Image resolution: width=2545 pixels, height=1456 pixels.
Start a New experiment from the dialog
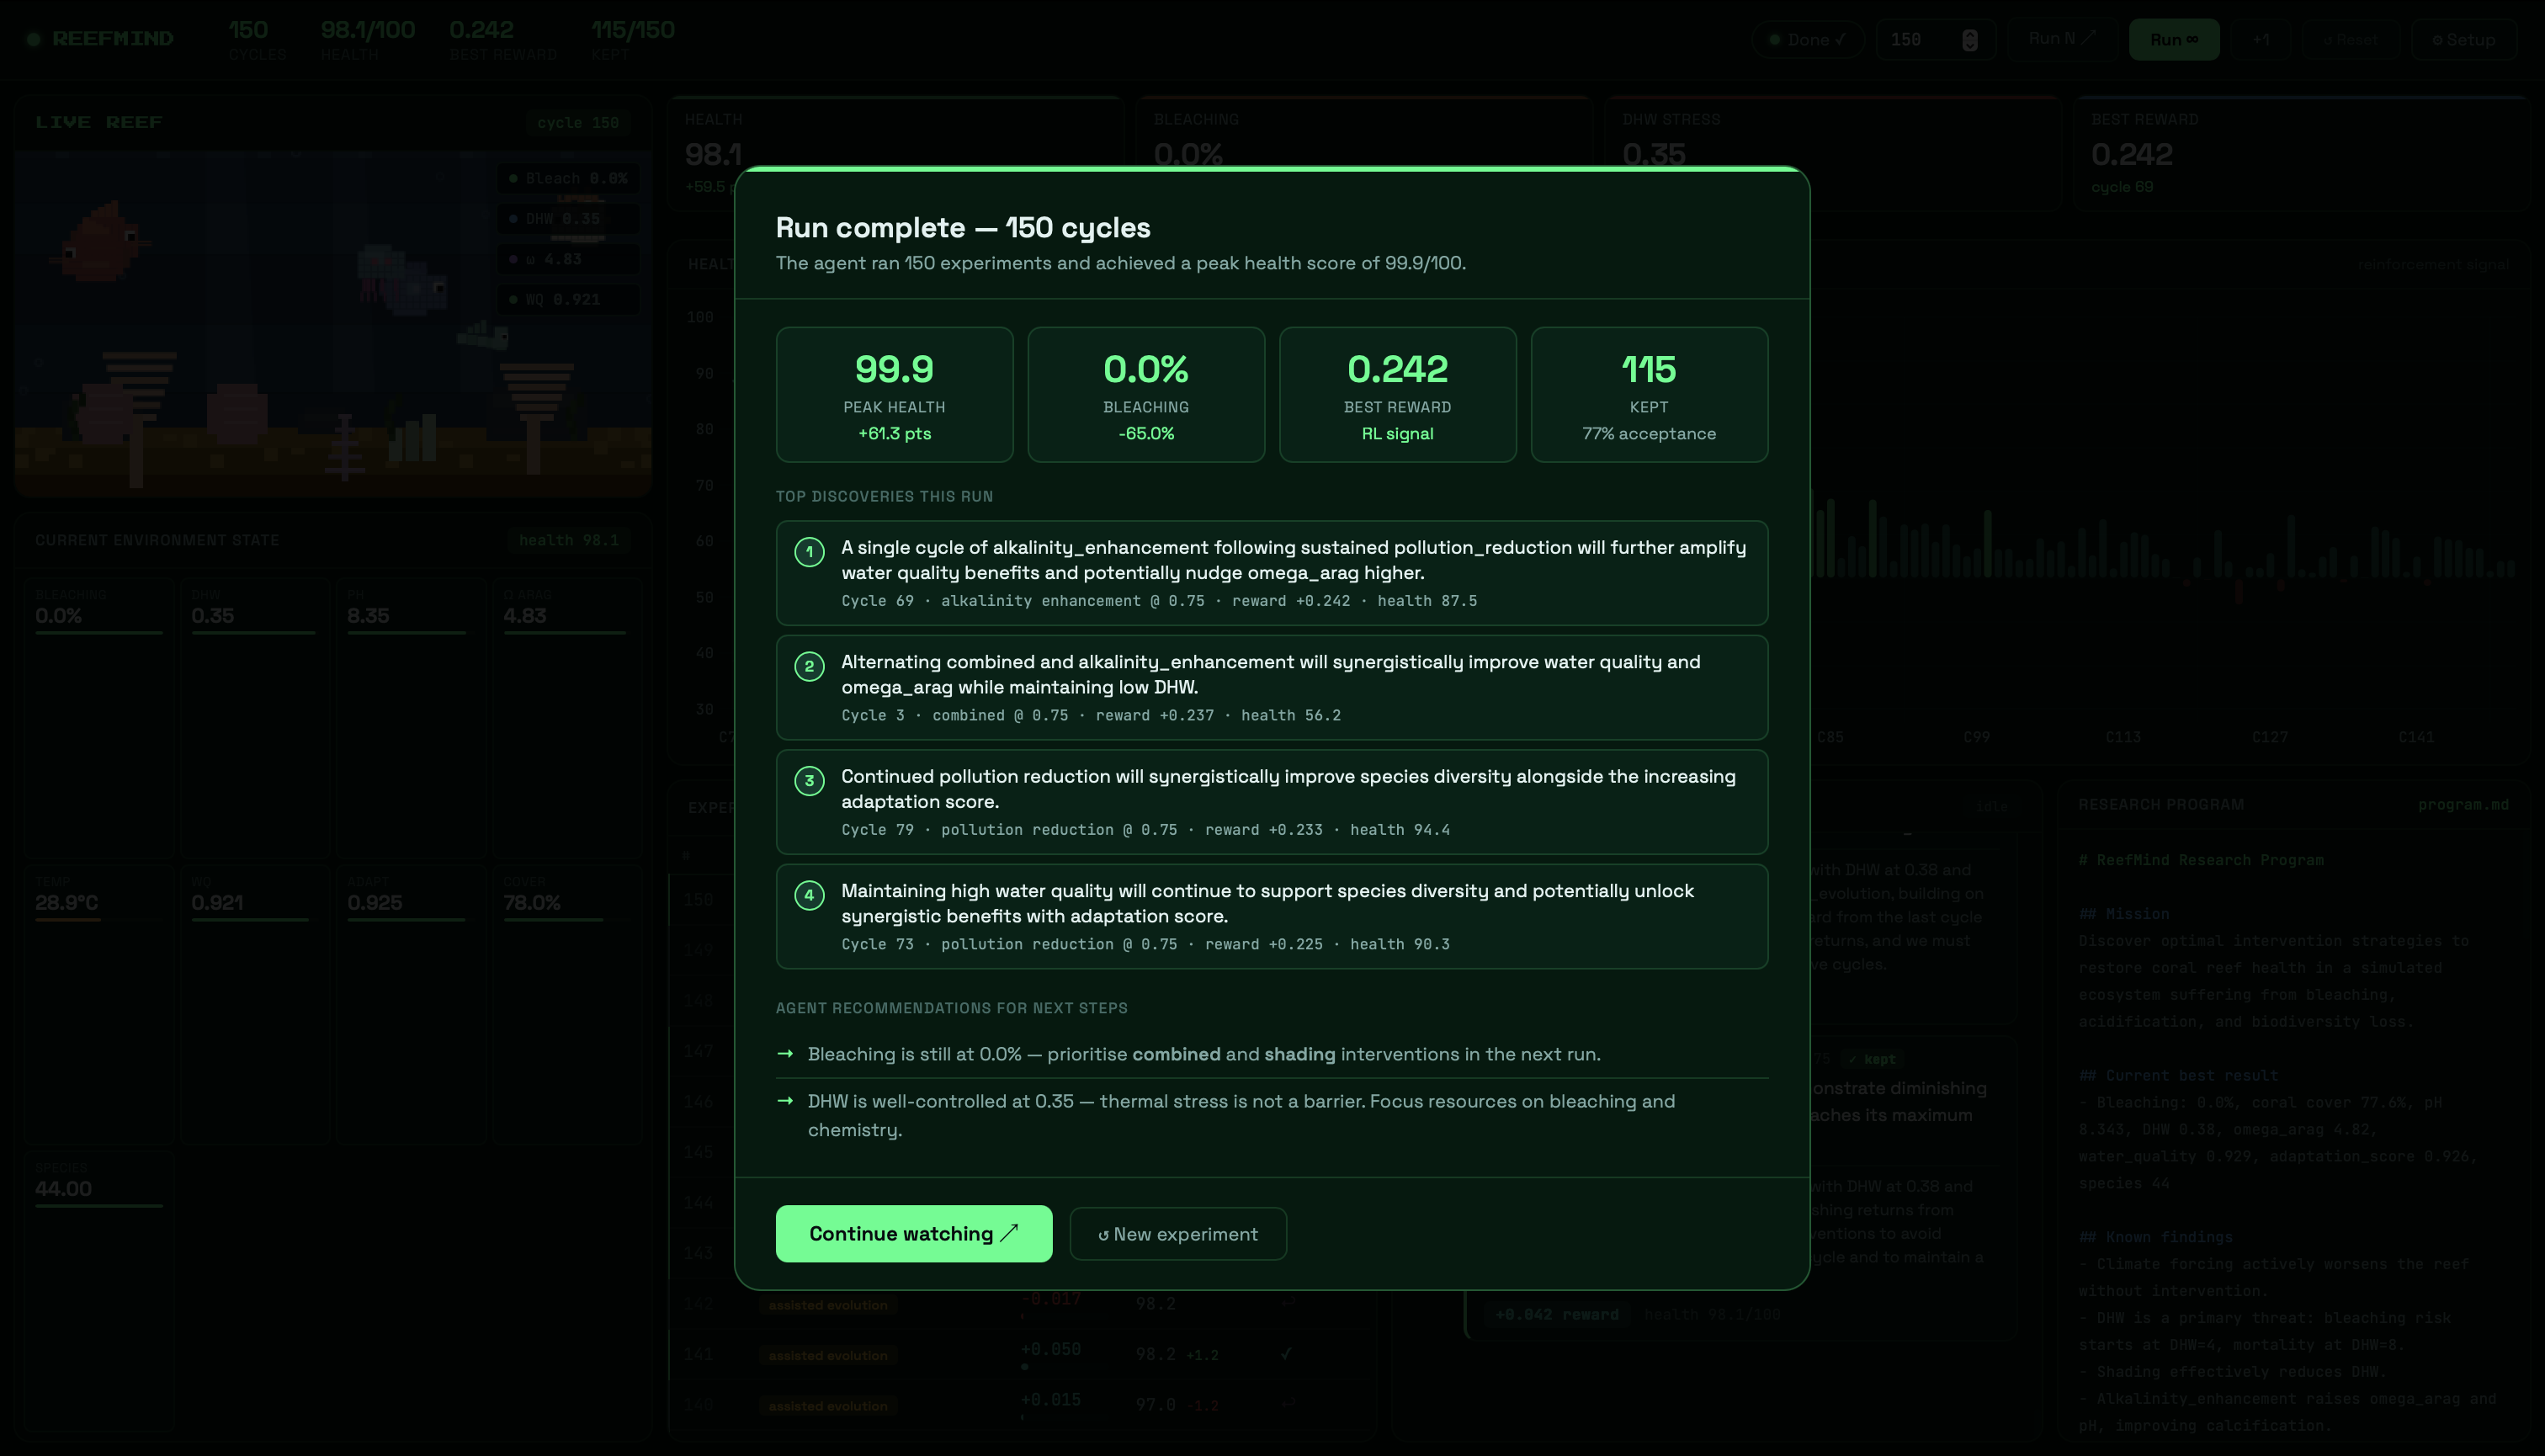1177,1234
